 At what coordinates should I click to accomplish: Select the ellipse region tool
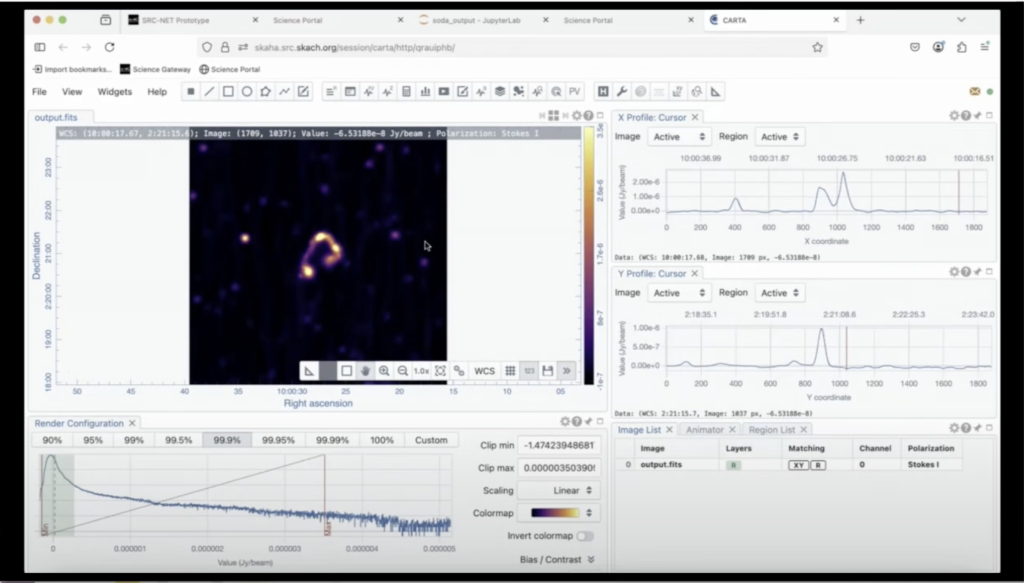(x=247, y=92)
